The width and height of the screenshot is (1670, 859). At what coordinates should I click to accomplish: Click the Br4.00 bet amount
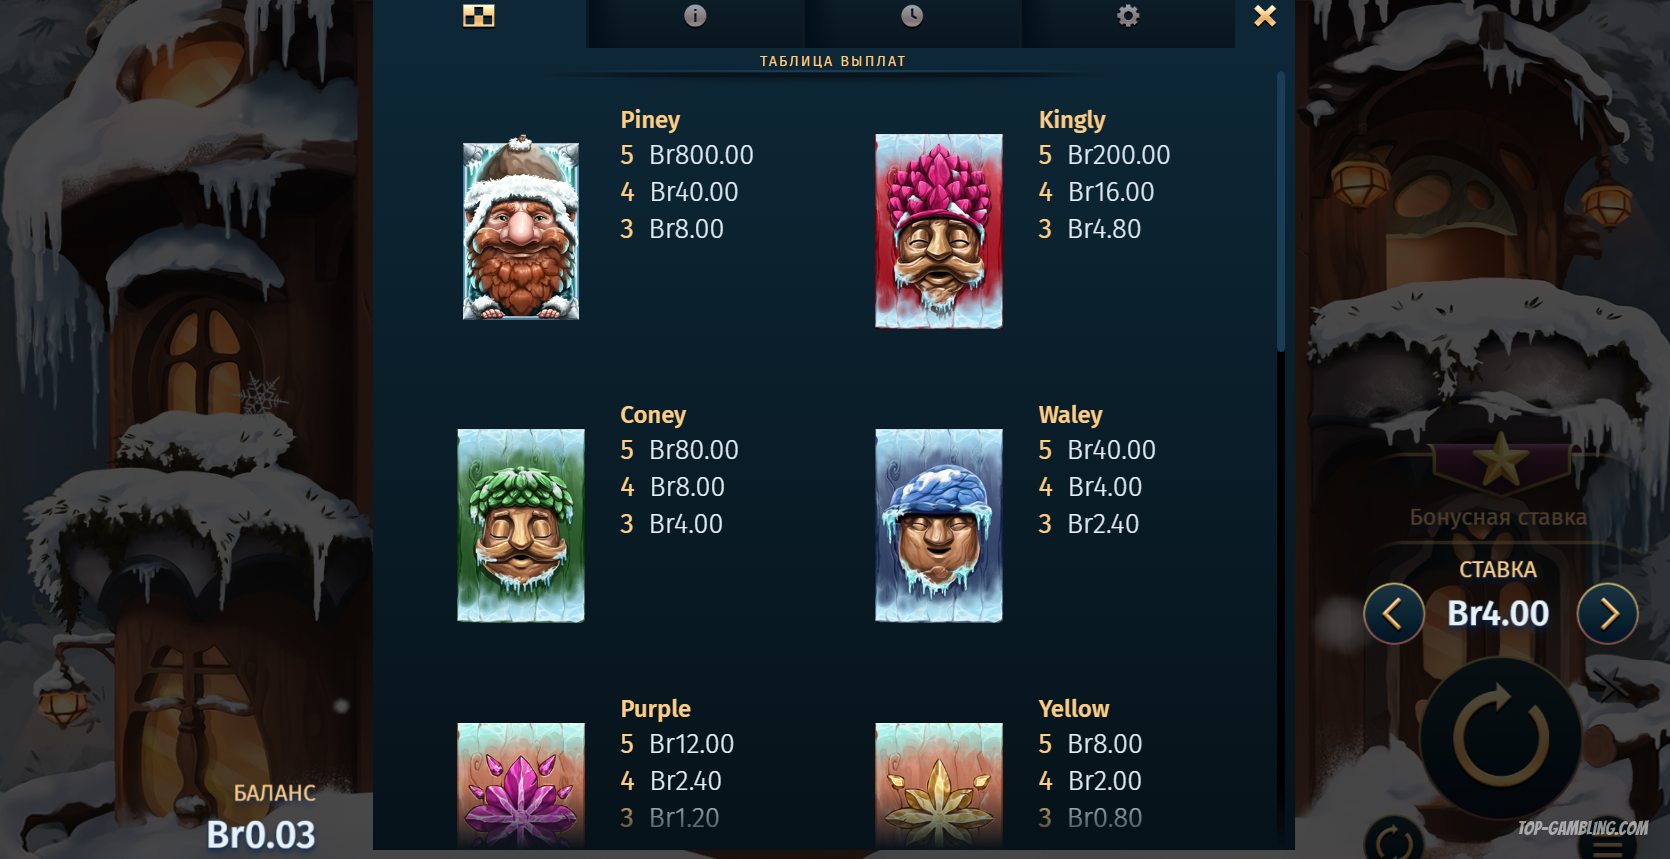pos(1498,613)
